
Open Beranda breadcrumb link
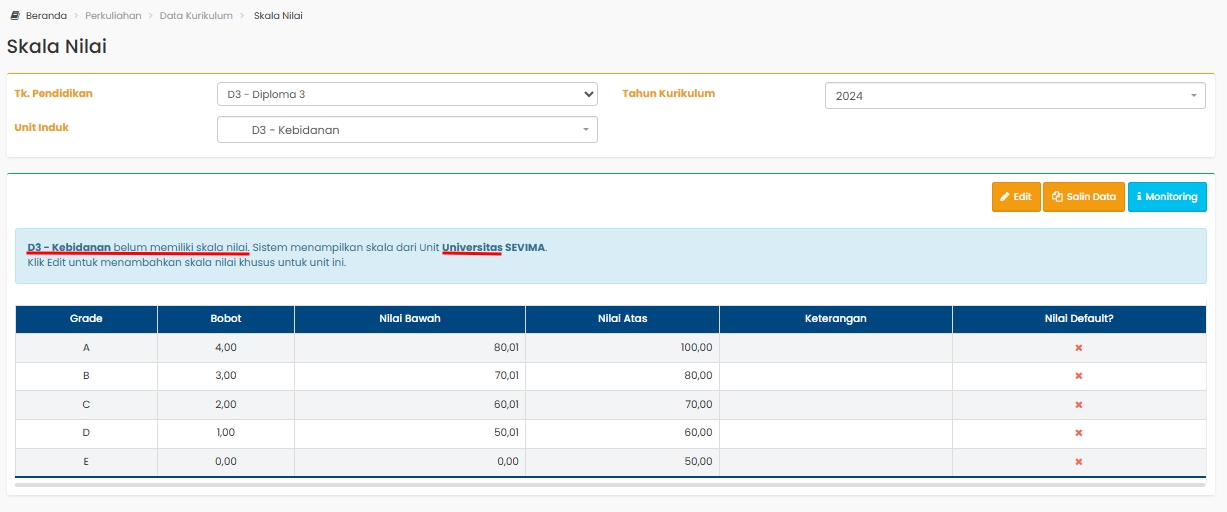click(x=47, y=16)
